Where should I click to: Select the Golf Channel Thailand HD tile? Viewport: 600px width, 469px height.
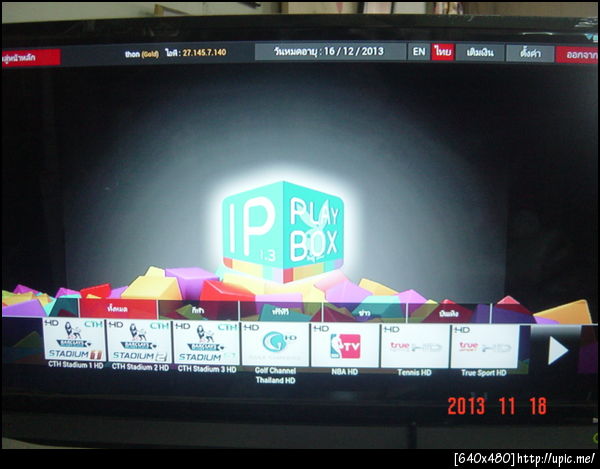(275, 344)
